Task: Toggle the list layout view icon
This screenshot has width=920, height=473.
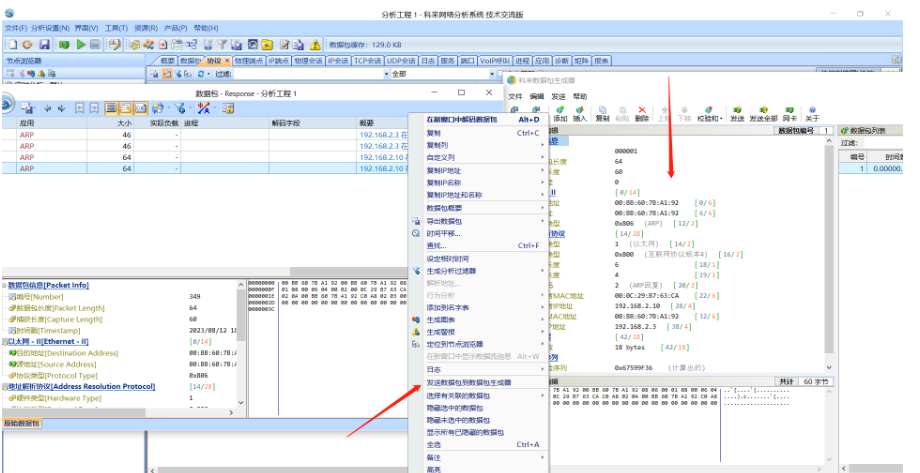Action: [111, 108]
